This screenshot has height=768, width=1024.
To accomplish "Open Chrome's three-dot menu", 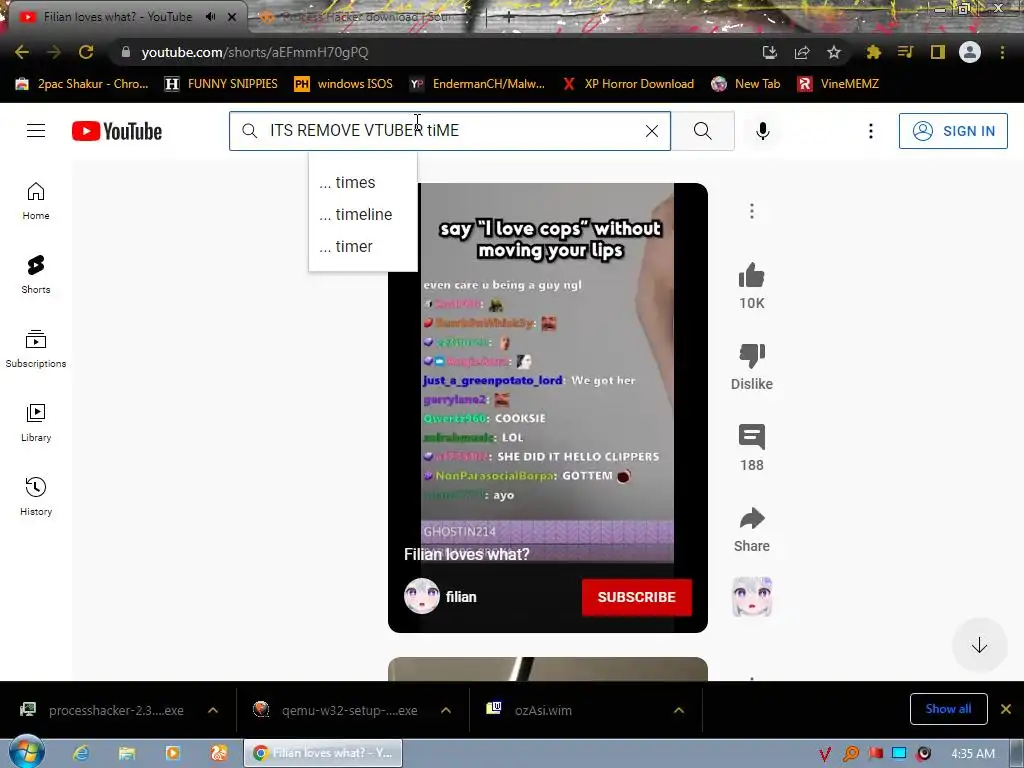I will pyautogui.click(x=1002, y=52).
